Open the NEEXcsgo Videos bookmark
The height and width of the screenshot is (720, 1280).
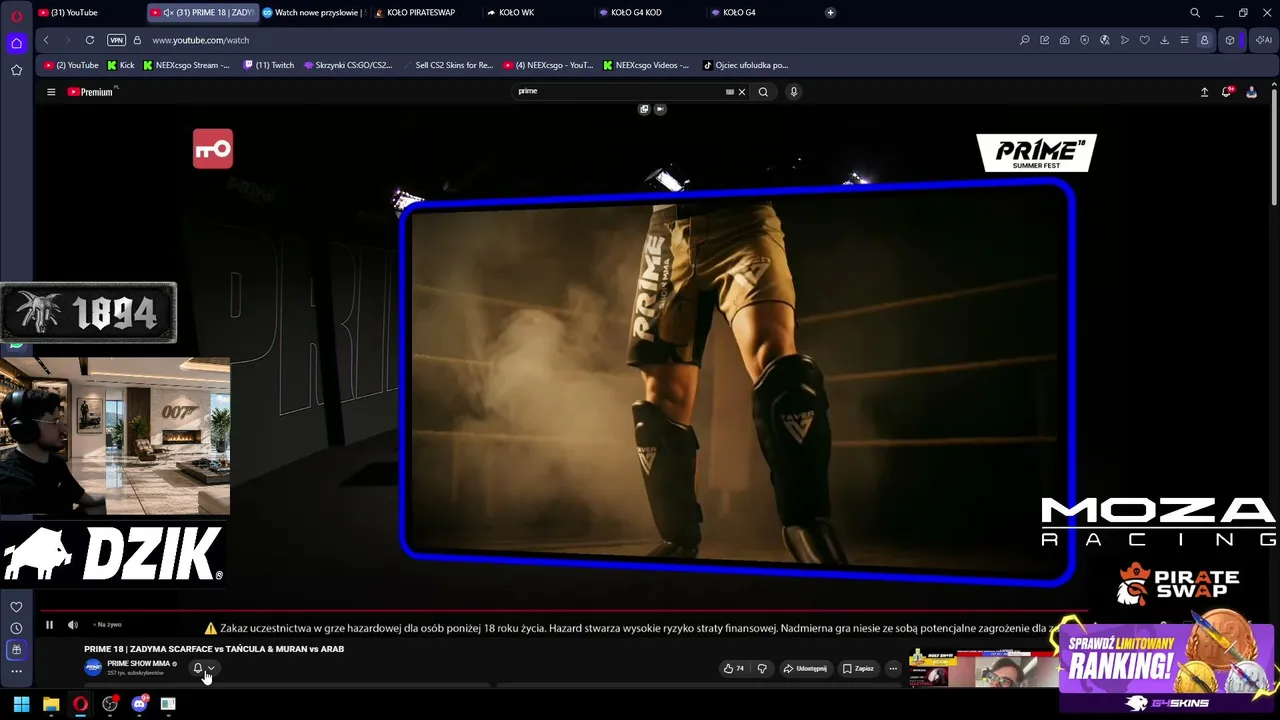click(646, 65)
